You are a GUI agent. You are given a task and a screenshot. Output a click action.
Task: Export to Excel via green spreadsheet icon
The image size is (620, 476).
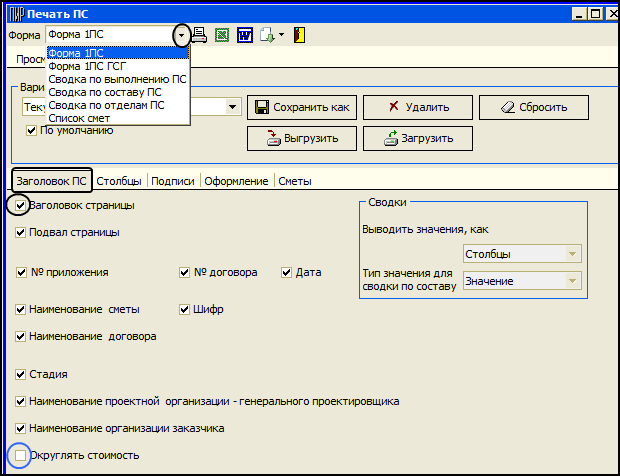[222, 35]
